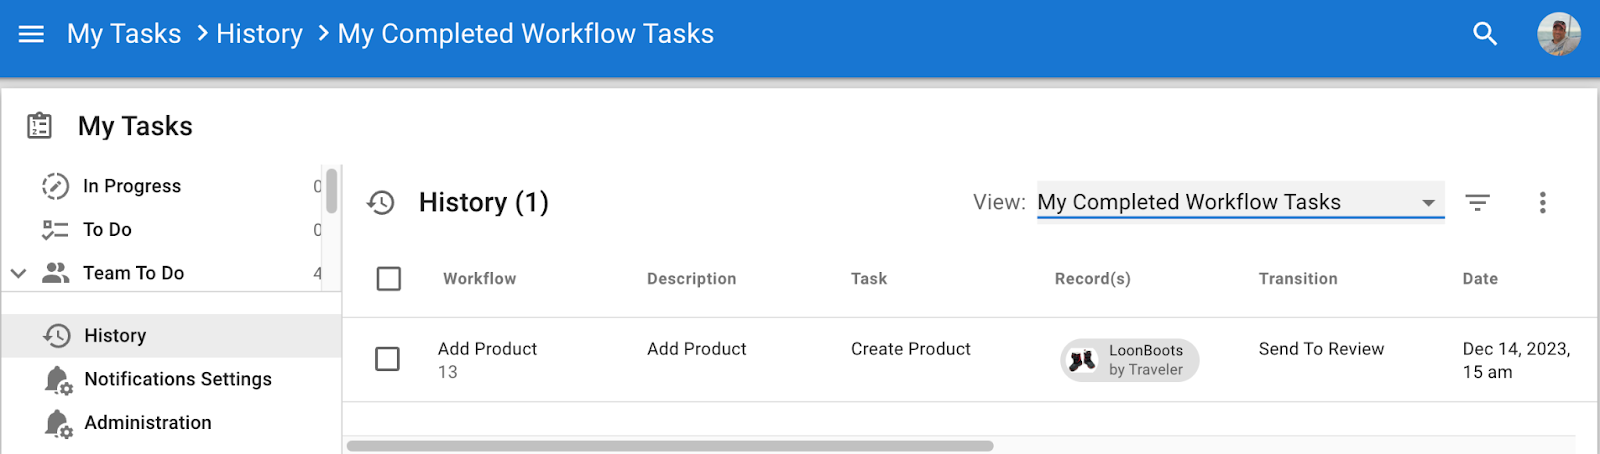
Task: Open the My Completed Workflow Tasks view dropdown
Action: tap(1240, 202)
